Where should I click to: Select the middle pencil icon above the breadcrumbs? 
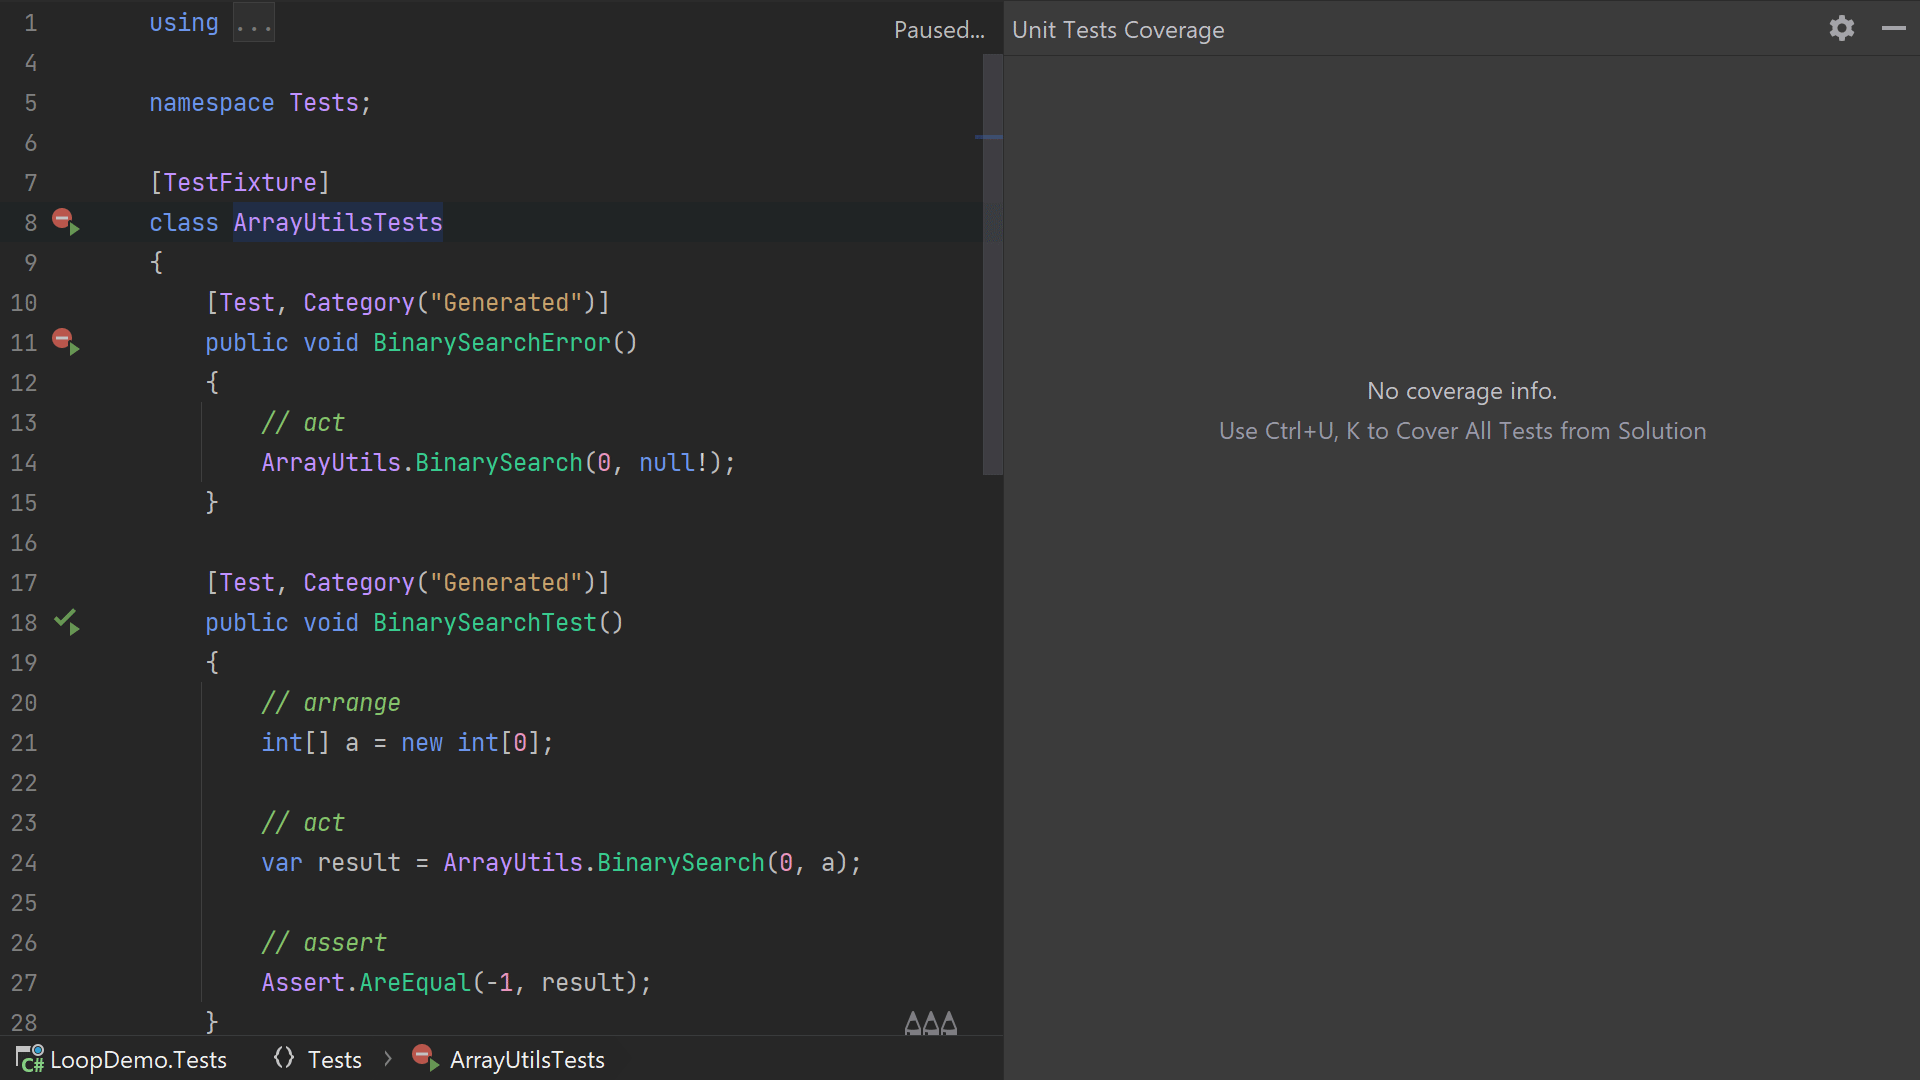[930, 1022]
